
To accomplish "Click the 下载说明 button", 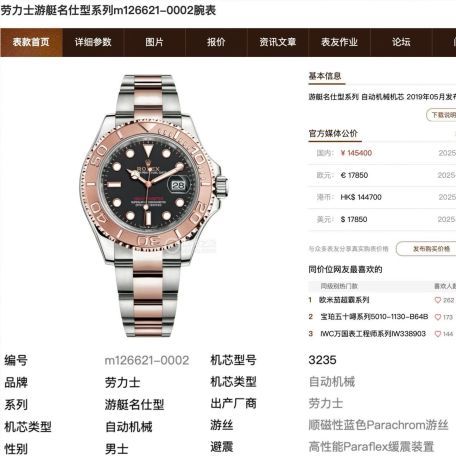I will point(441,115).
